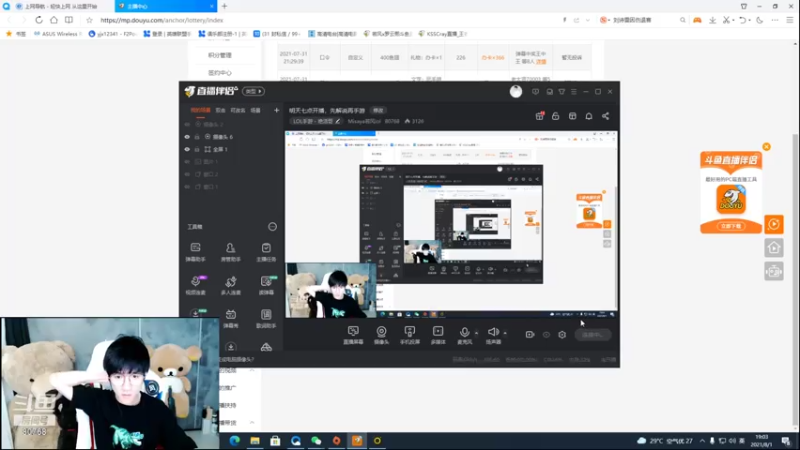
Task: Click download button on Douyu companion ad
Action: pyautogui.click(x=731, y=226)
